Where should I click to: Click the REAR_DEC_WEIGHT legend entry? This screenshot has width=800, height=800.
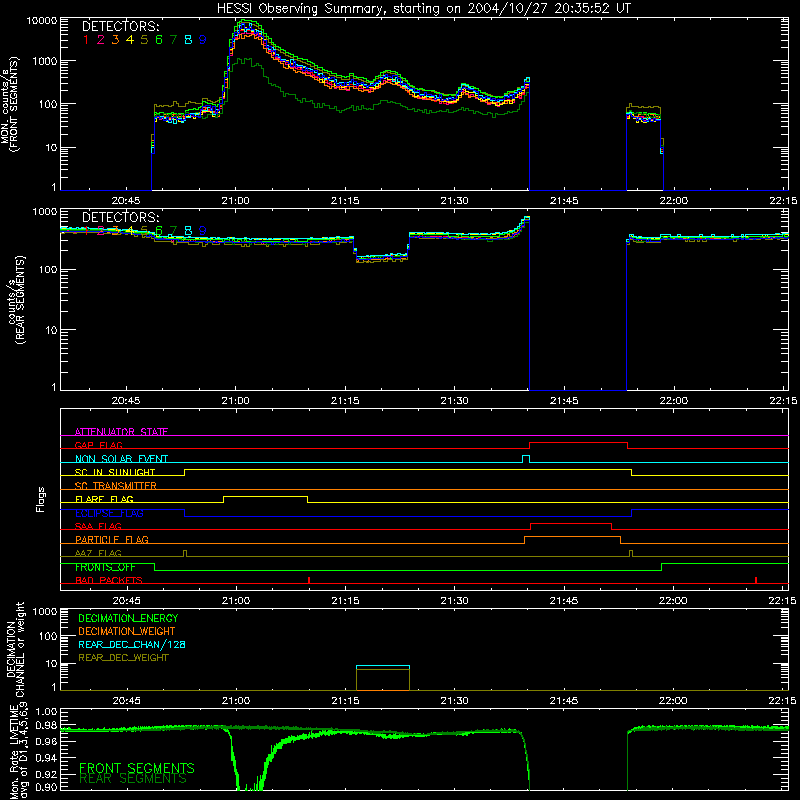(x=123, y=658)
